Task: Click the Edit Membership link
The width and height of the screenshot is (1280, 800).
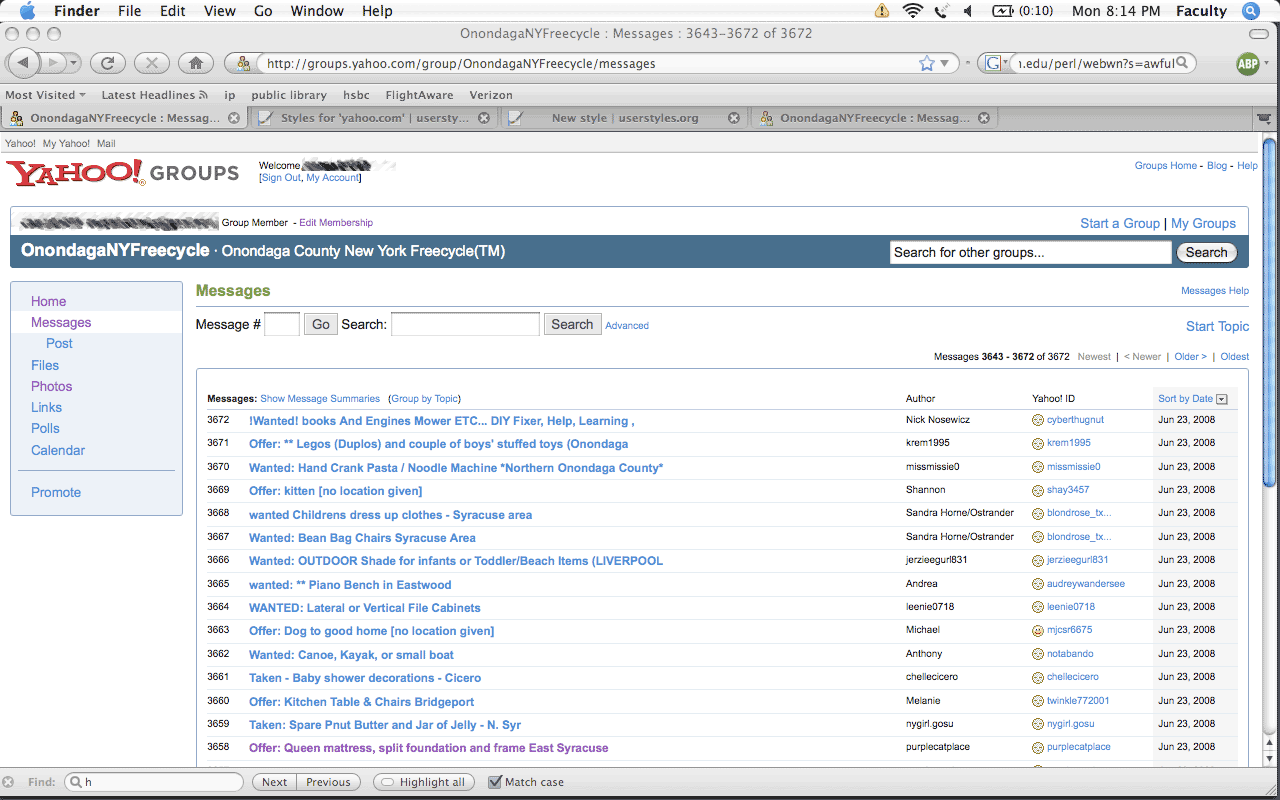Action: tap(336, 223)
